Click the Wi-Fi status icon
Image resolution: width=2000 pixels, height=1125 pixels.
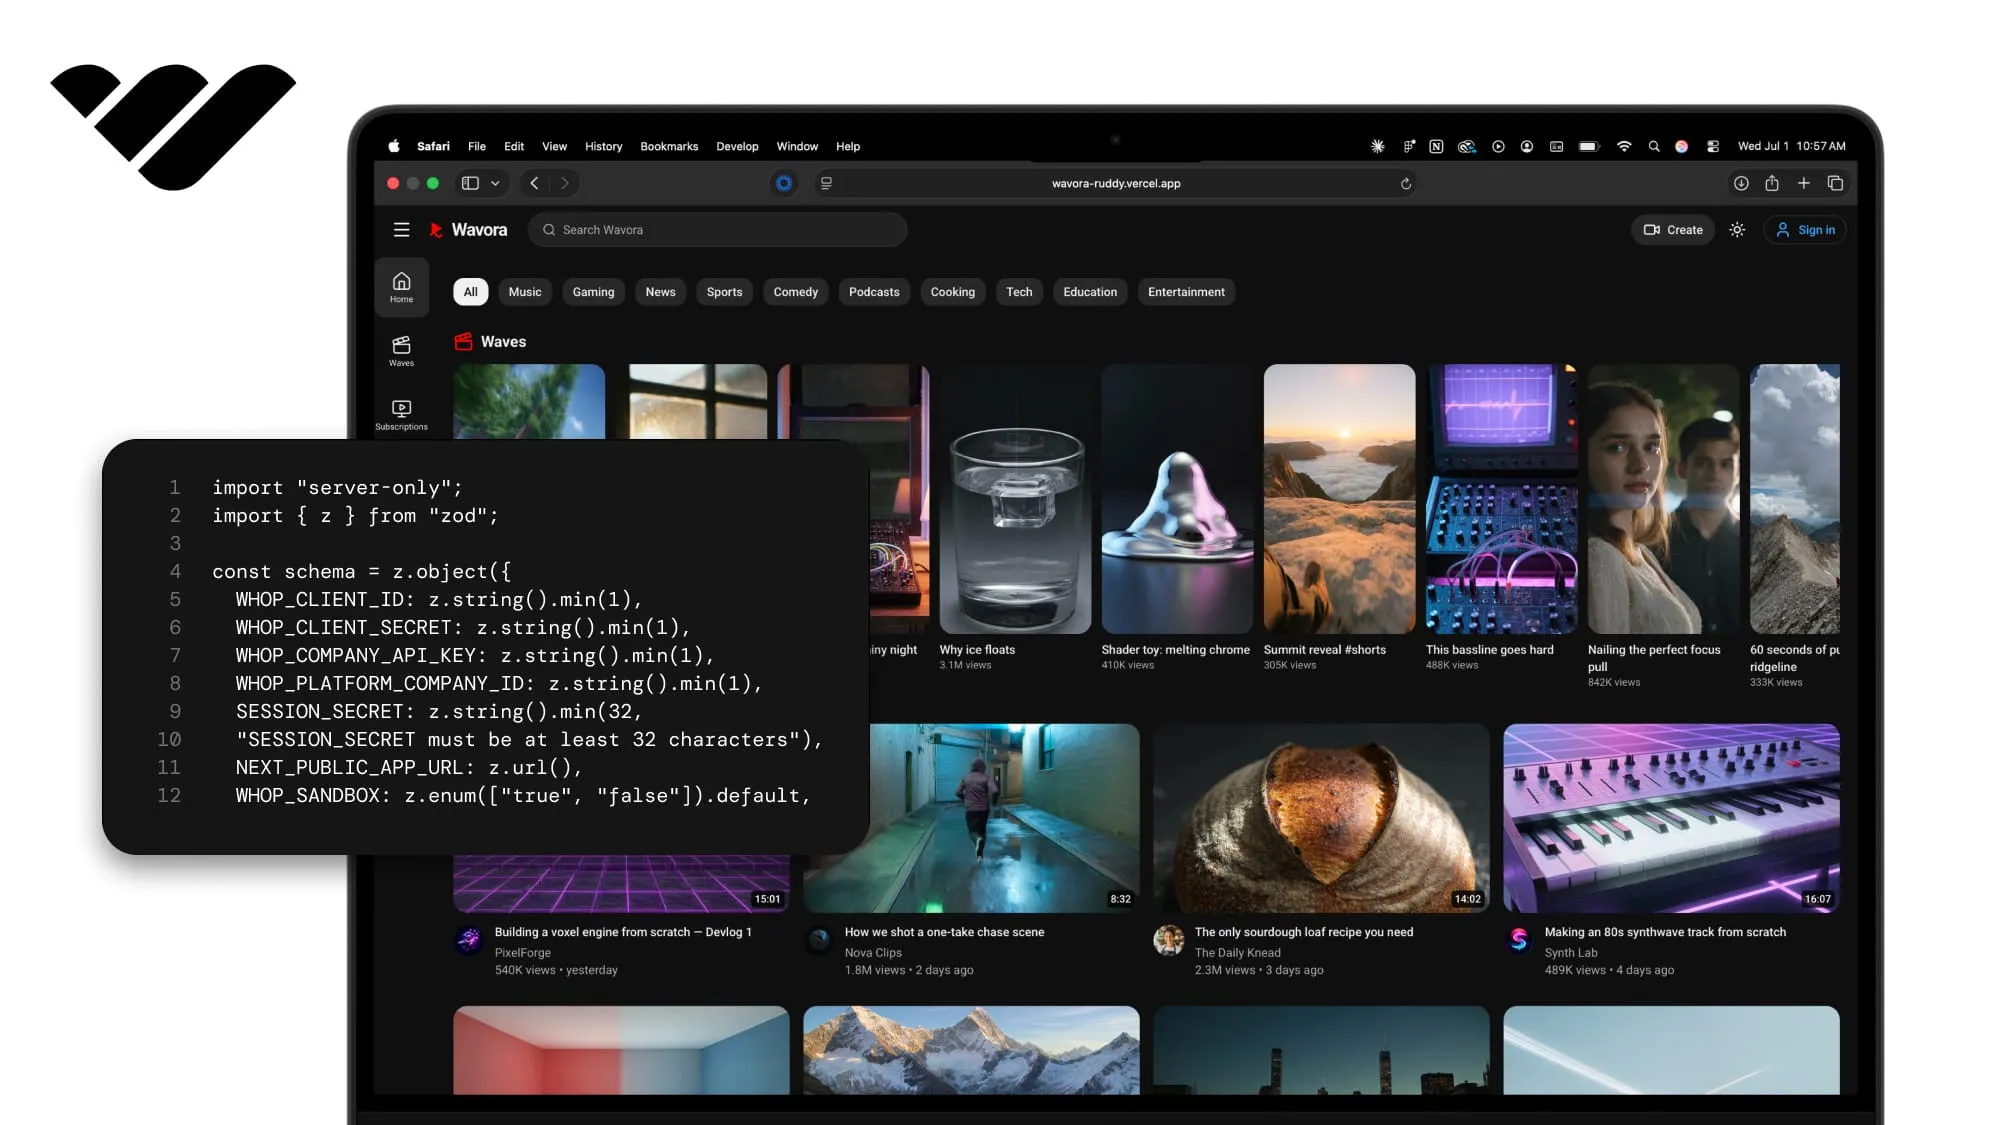point(1624,146)
